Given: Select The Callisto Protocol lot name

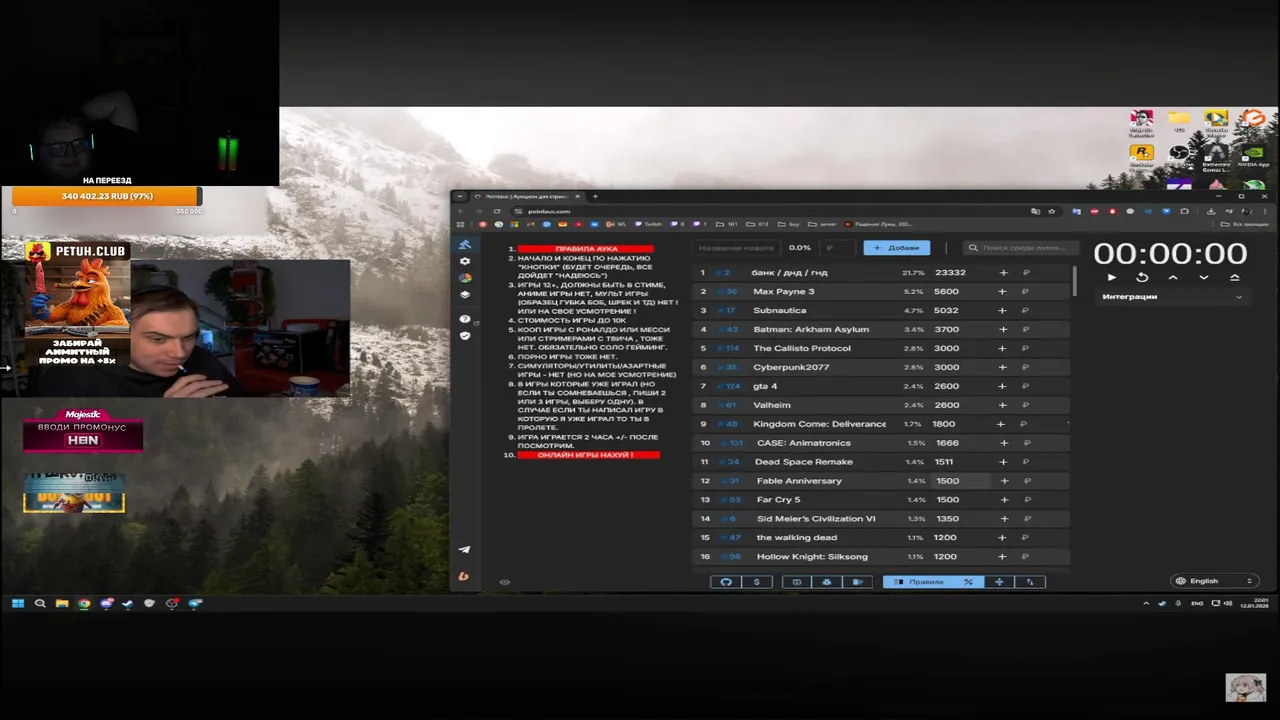Looking at the screenshot, I should pos(802,348).
